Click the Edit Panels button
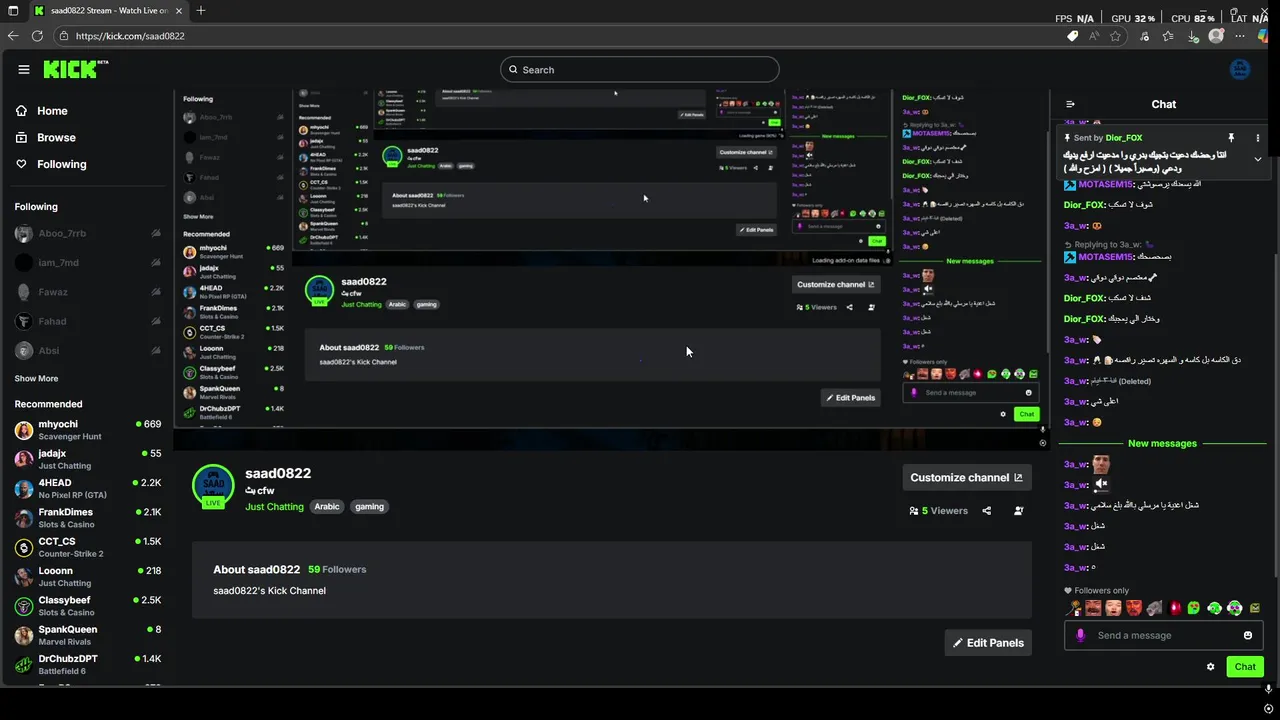Viewport: 1280px width, 720px height. pos(988,643)
